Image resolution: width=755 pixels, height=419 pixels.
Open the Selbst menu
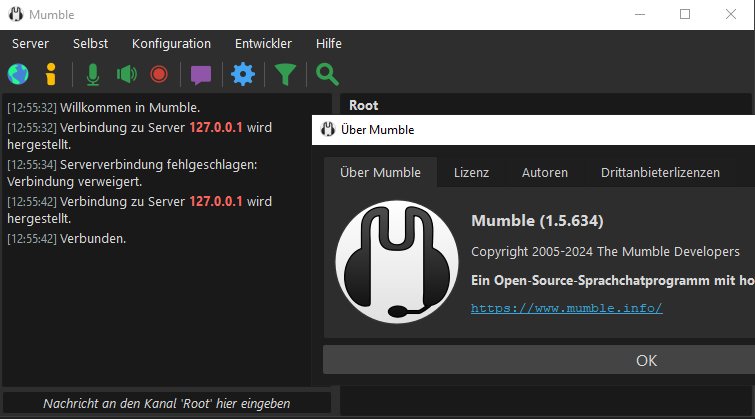pyautogui.click(x=91, y=44)
